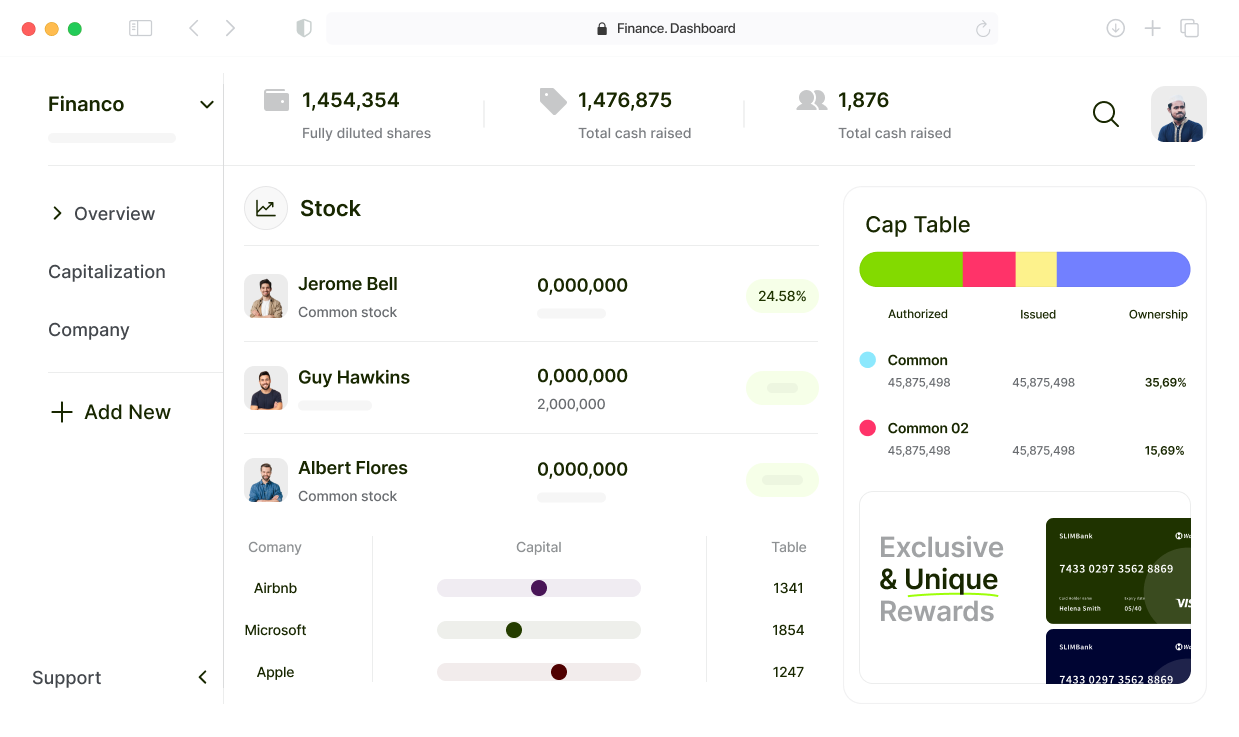Click the yellow Cap Table segment
Viewport: 1239px width, 737px height.
point(1036,270)
